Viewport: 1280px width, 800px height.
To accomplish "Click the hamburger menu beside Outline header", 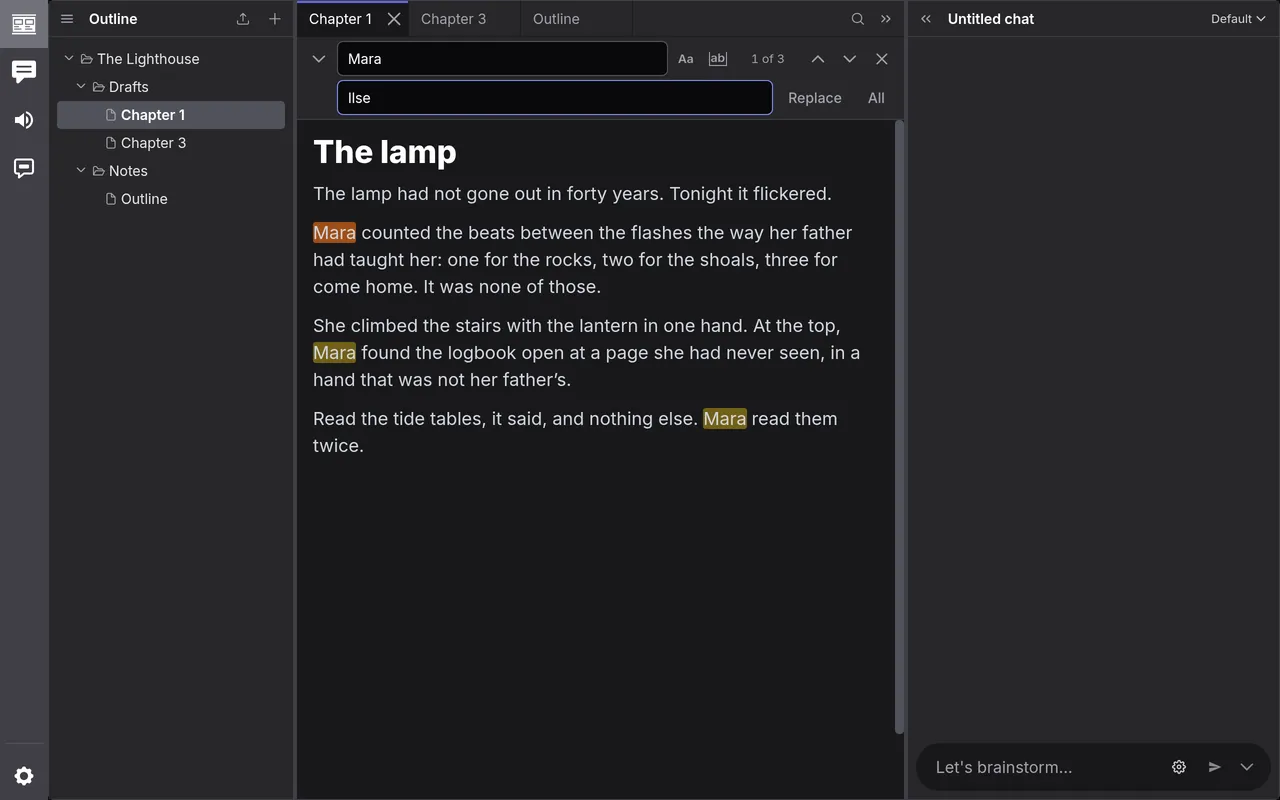I will pyautogui.click(x=67, y=19).
